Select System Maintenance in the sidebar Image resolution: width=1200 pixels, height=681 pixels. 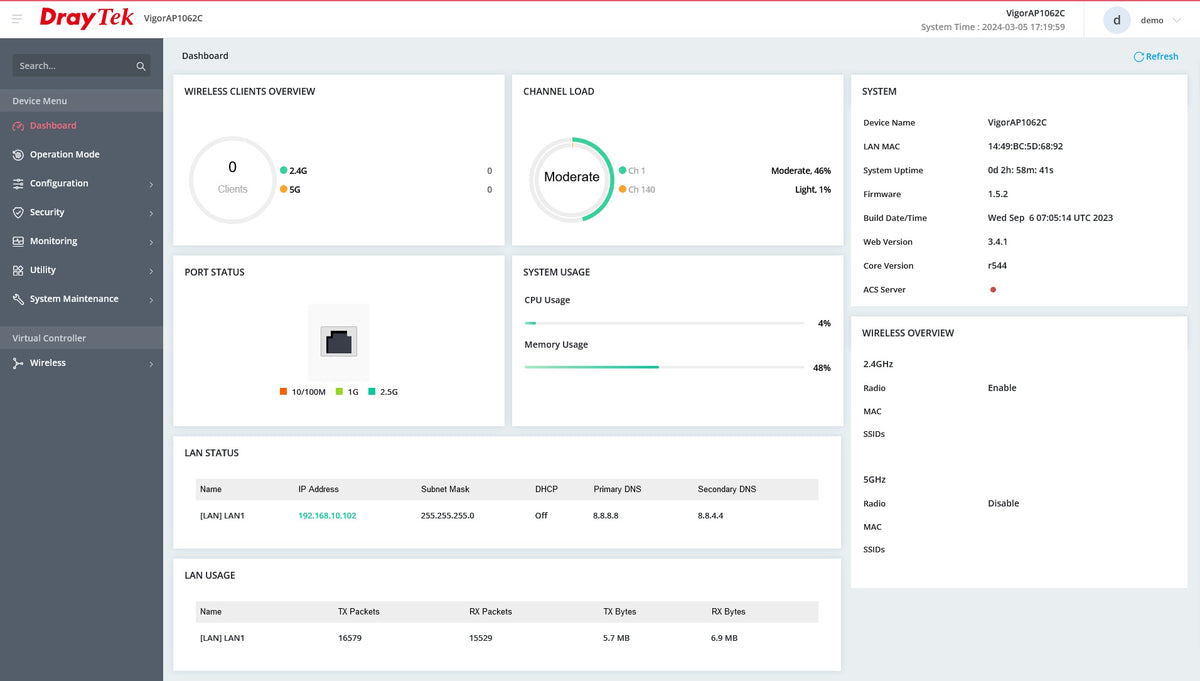74,299
